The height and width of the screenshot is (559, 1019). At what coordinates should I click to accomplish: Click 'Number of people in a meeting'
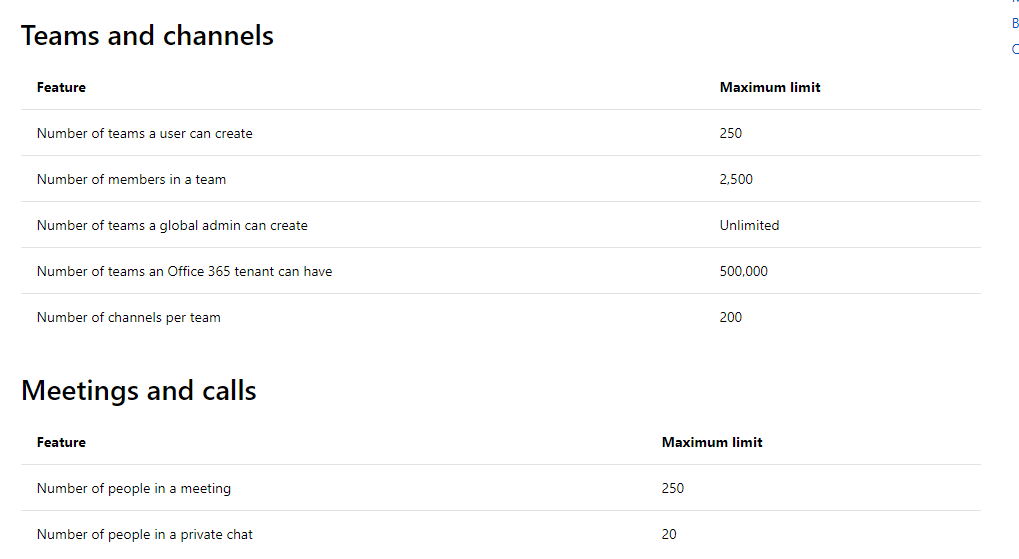click(x=134, y=488)
